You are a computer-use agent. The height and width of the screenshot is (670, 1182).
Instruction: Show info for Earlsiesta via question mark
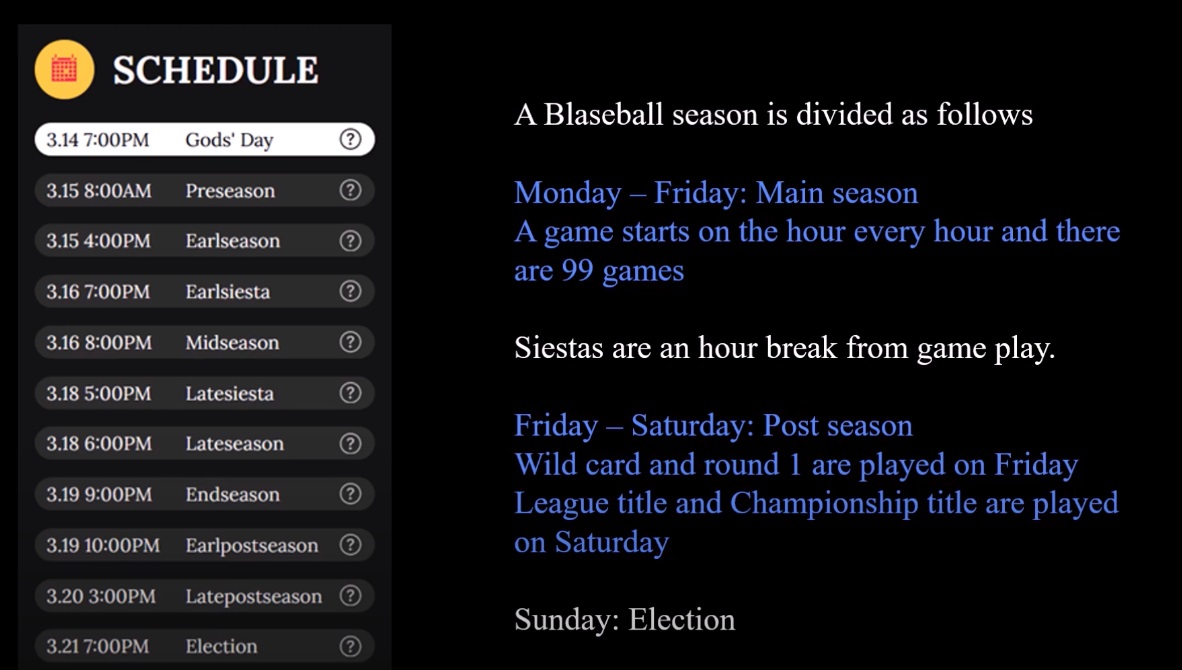351,291
